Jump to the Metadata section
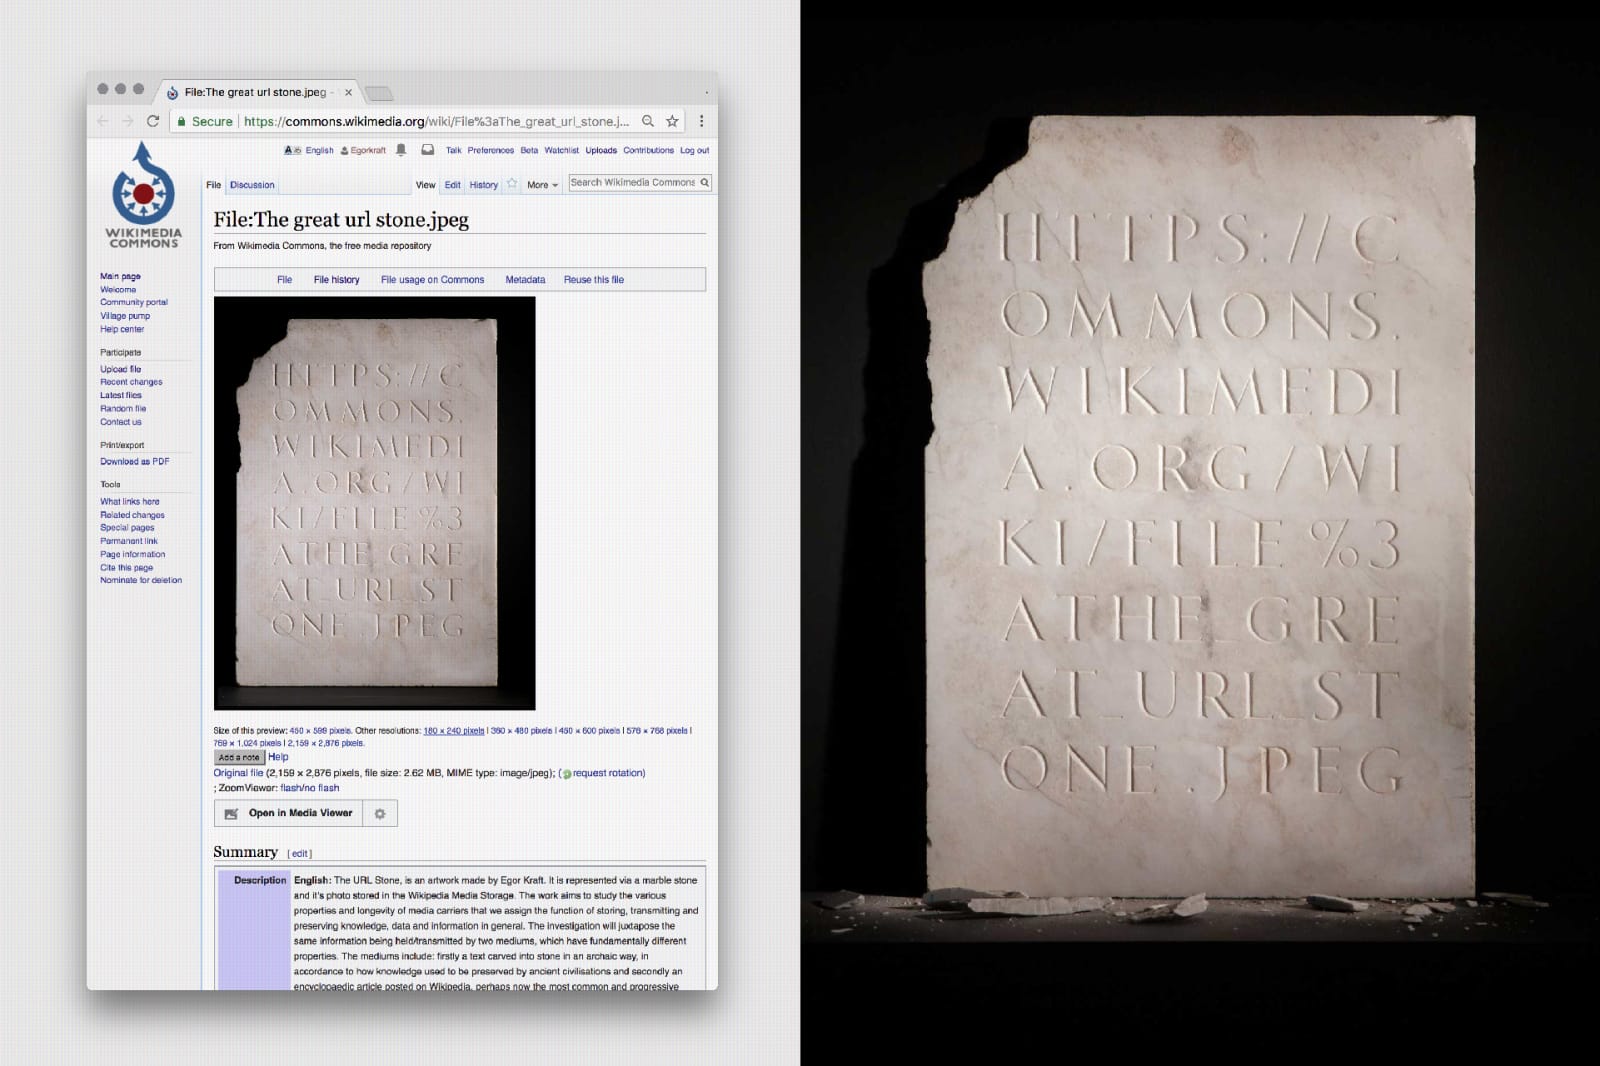This screenshot has height=1066, width=1600. (525, 280)
